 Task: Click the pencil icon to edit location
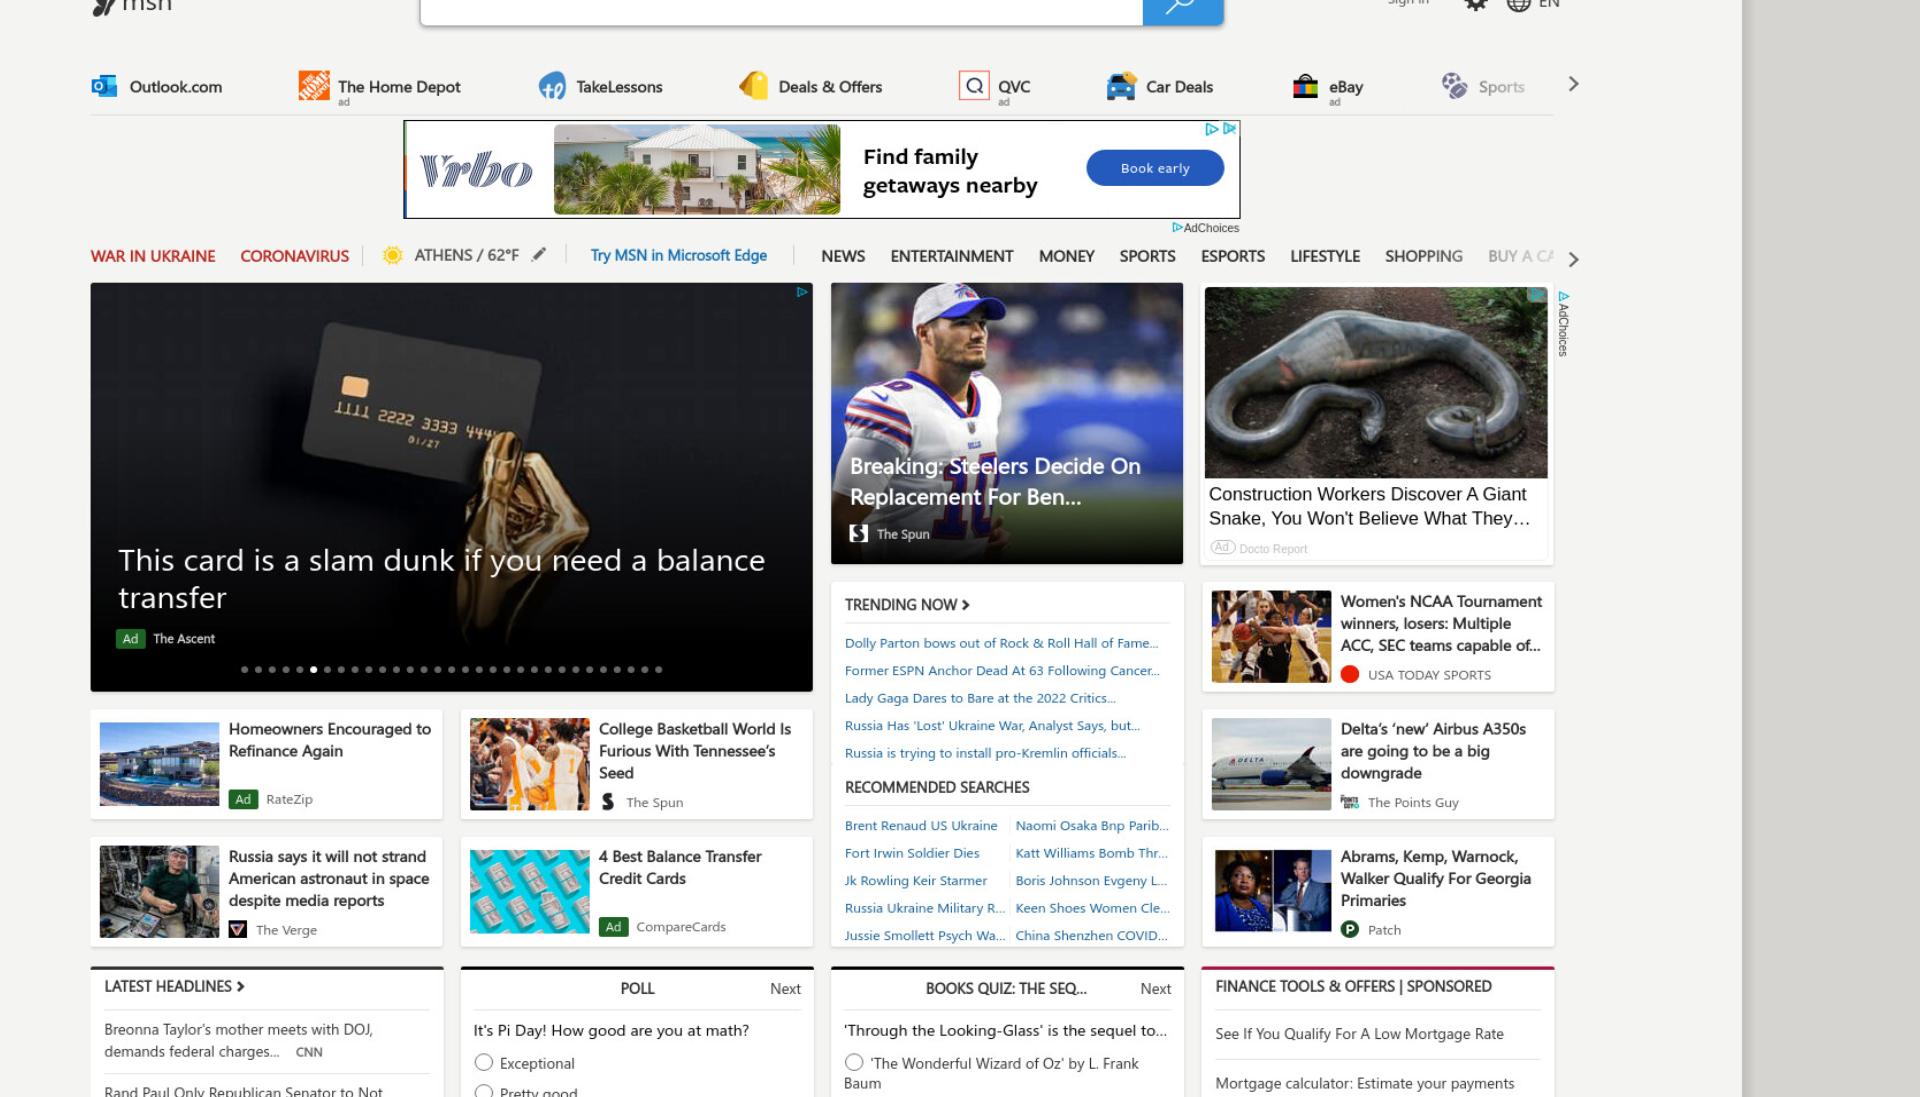coord(539,254)
